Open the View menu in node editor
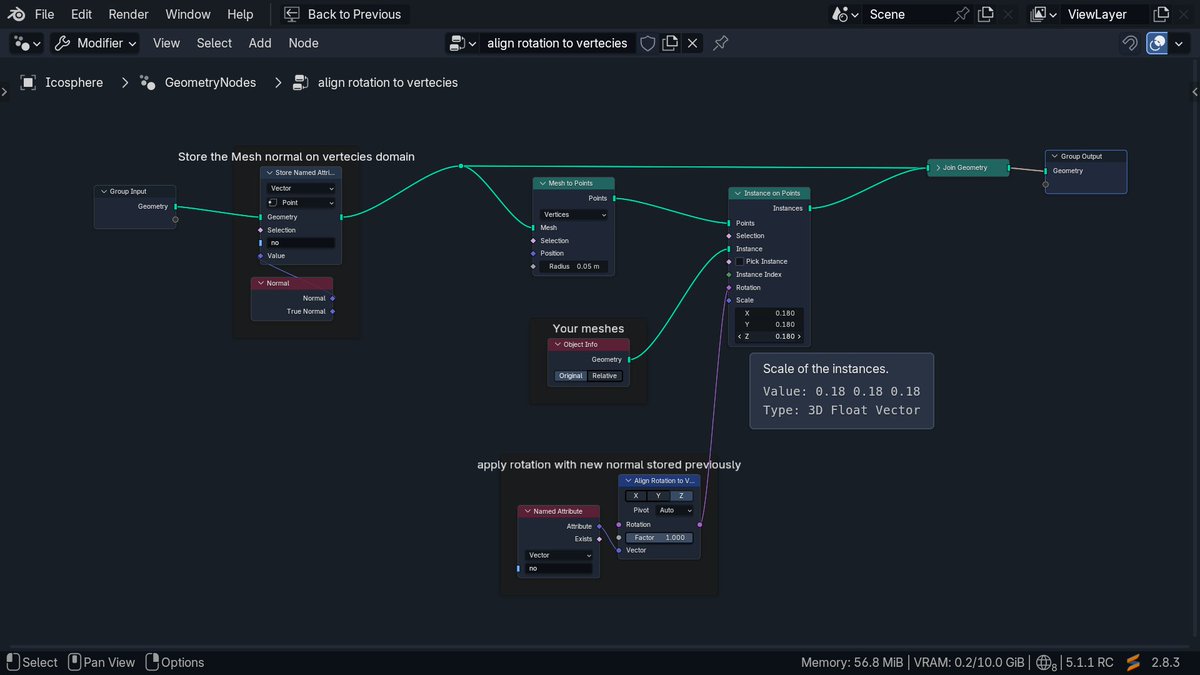 coord(166,43)
